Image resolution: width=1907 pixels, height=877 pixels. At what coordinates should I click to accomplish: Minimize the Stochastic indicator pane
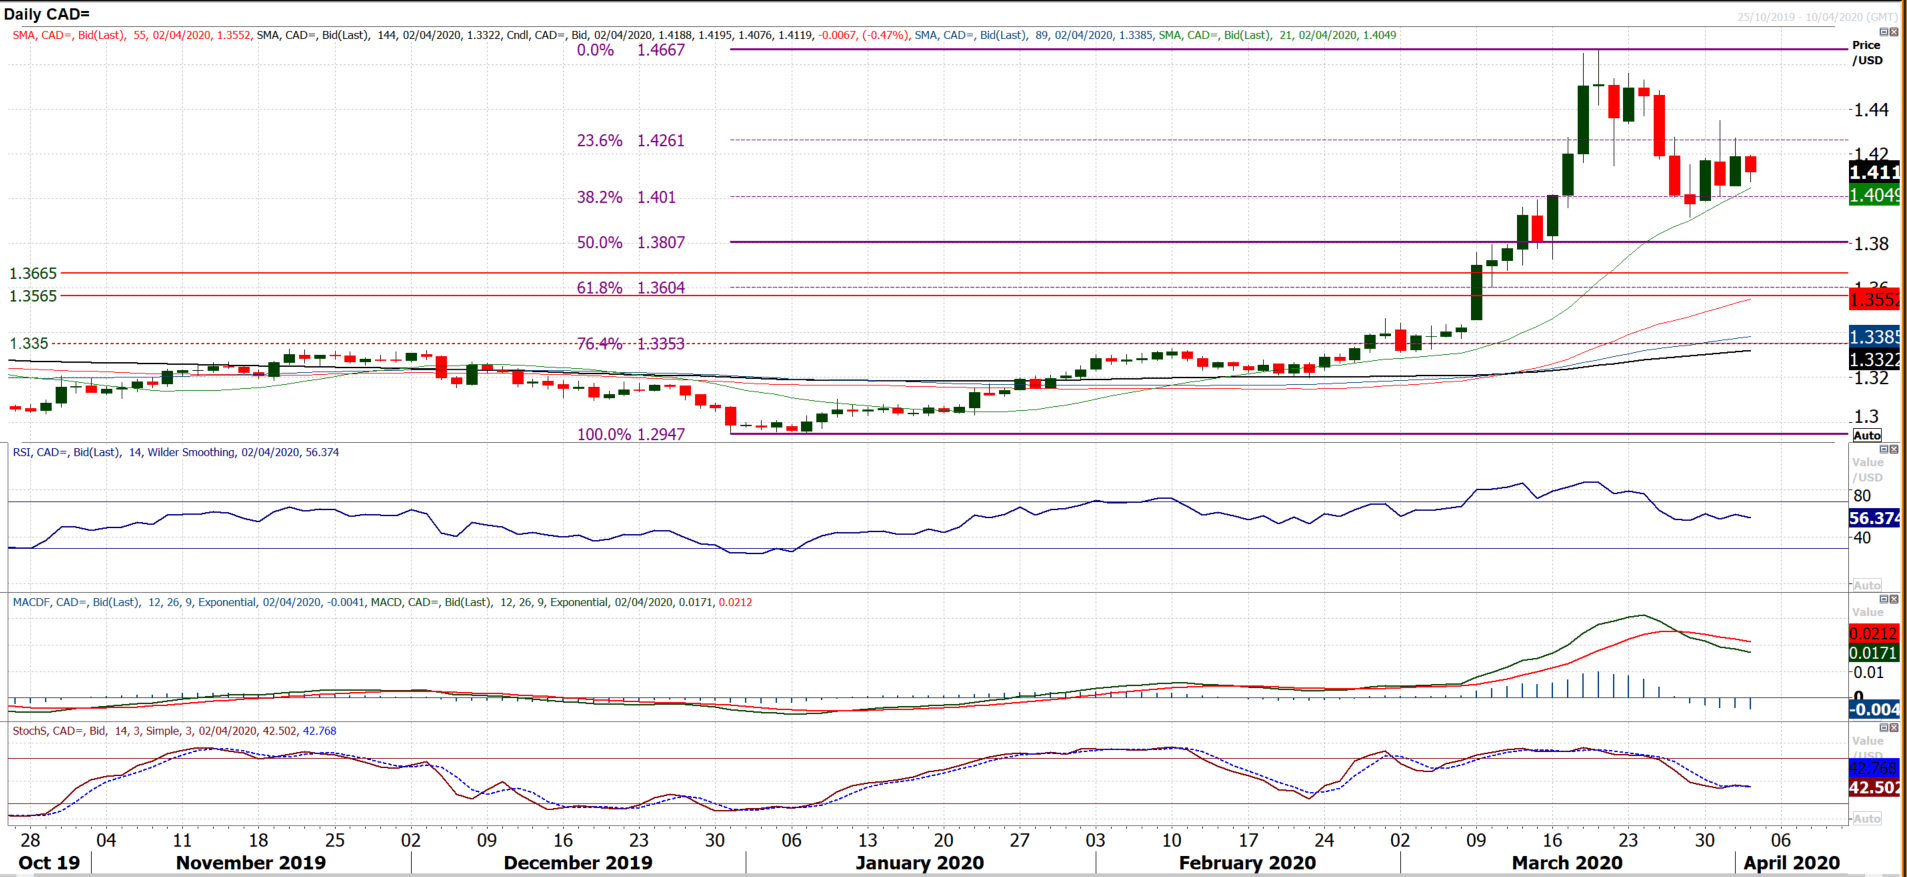(1884, 728)
